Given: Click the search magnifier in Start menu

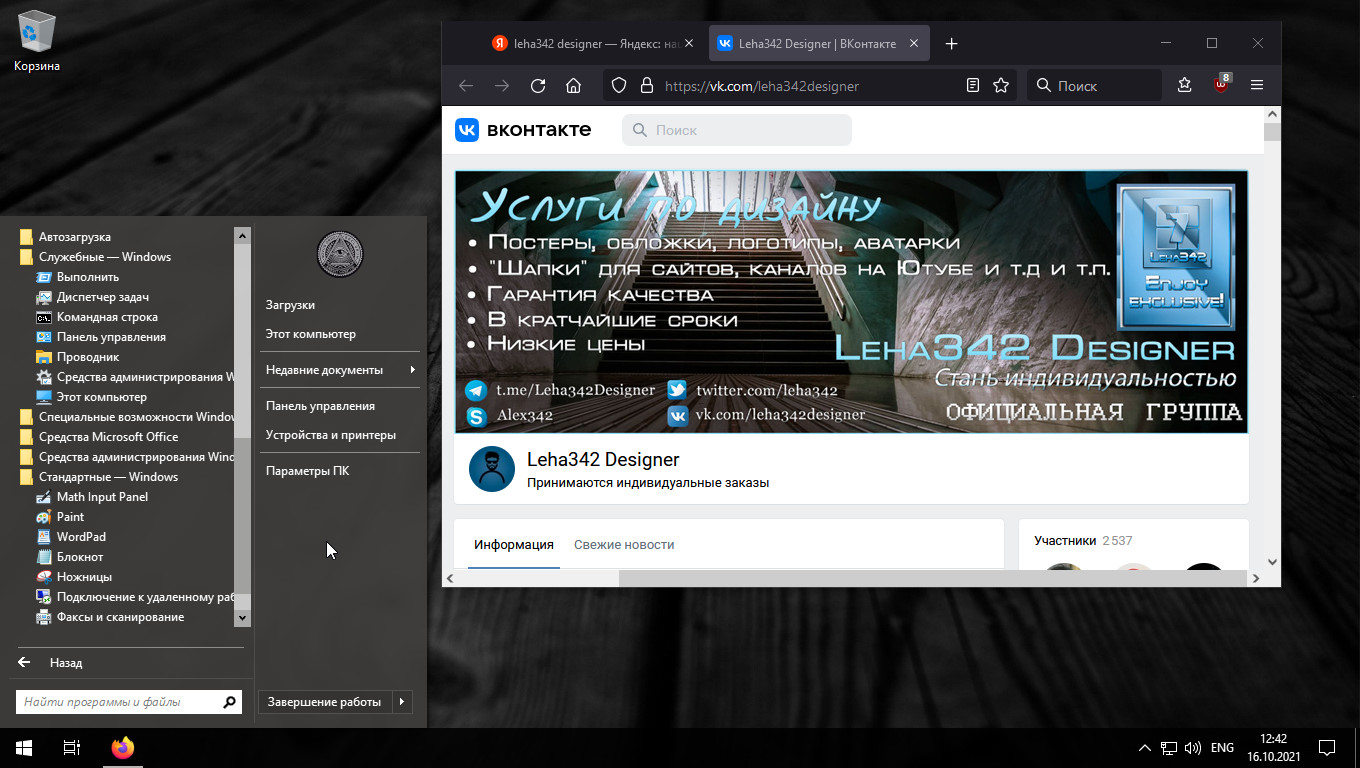Looking at the screenshot, I should [230, 702].
